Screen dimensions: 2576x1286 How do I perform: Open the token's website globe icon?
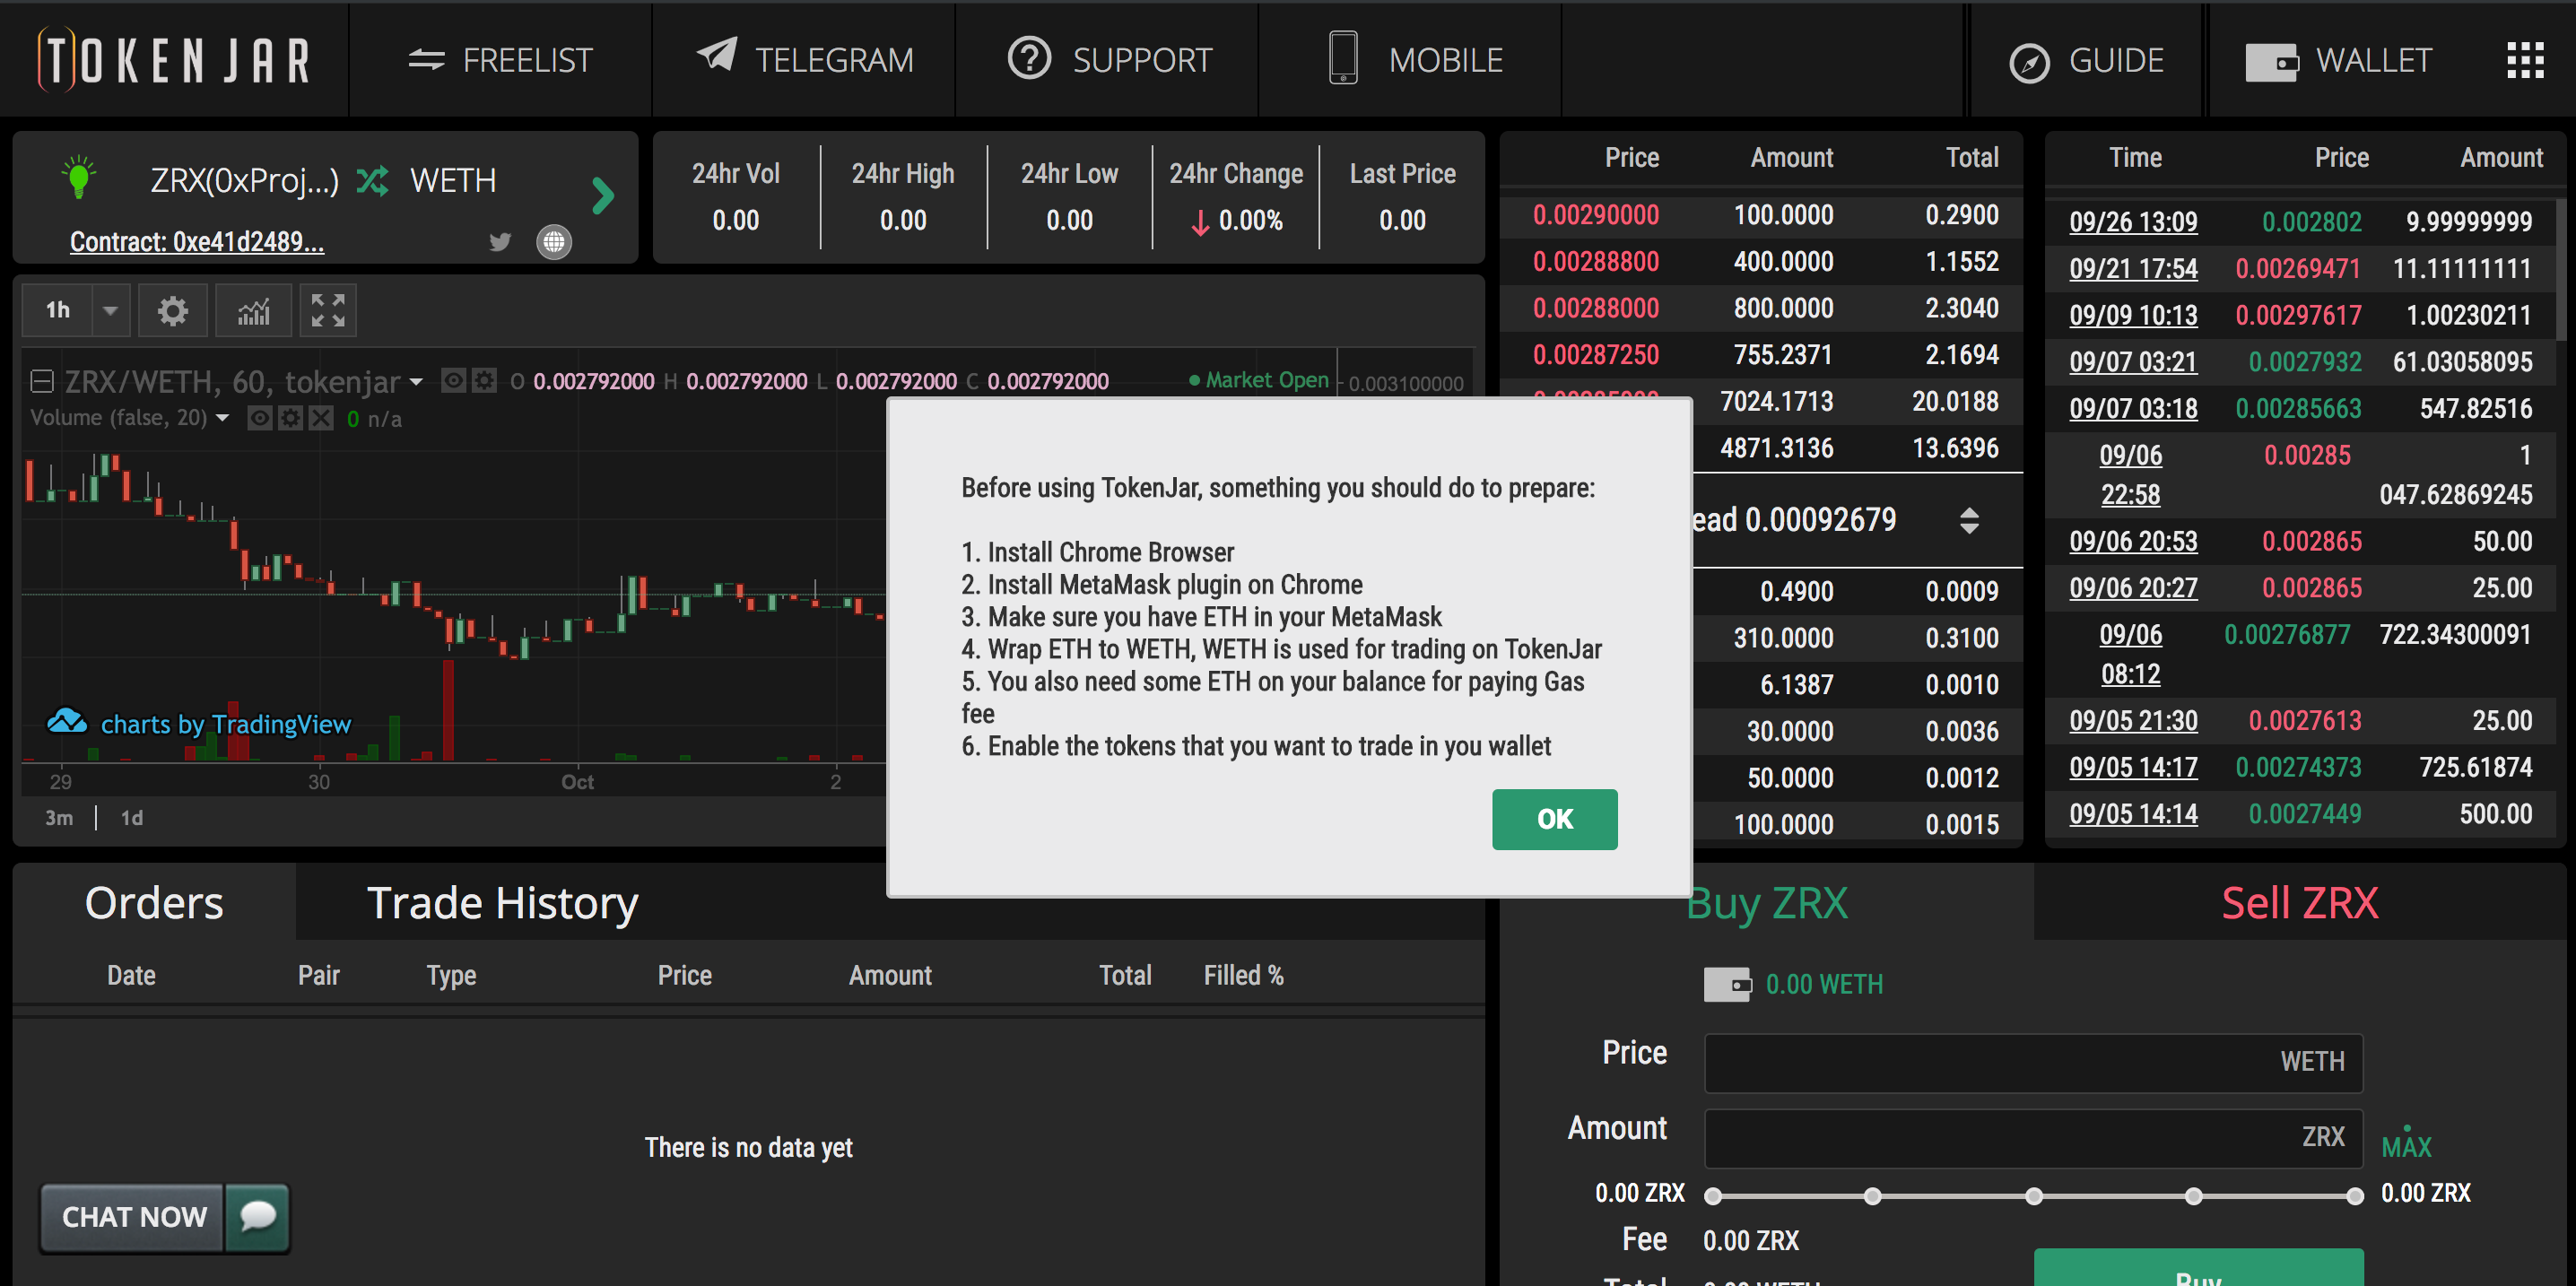(554, 241)
